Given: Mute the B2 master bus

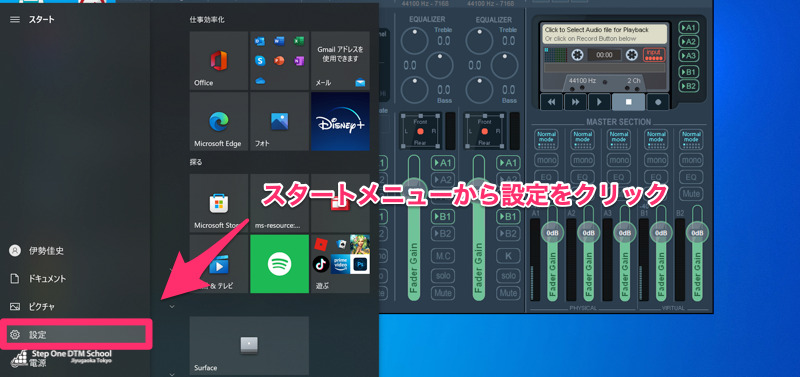Looking at the screenshot, I should 691,194.
